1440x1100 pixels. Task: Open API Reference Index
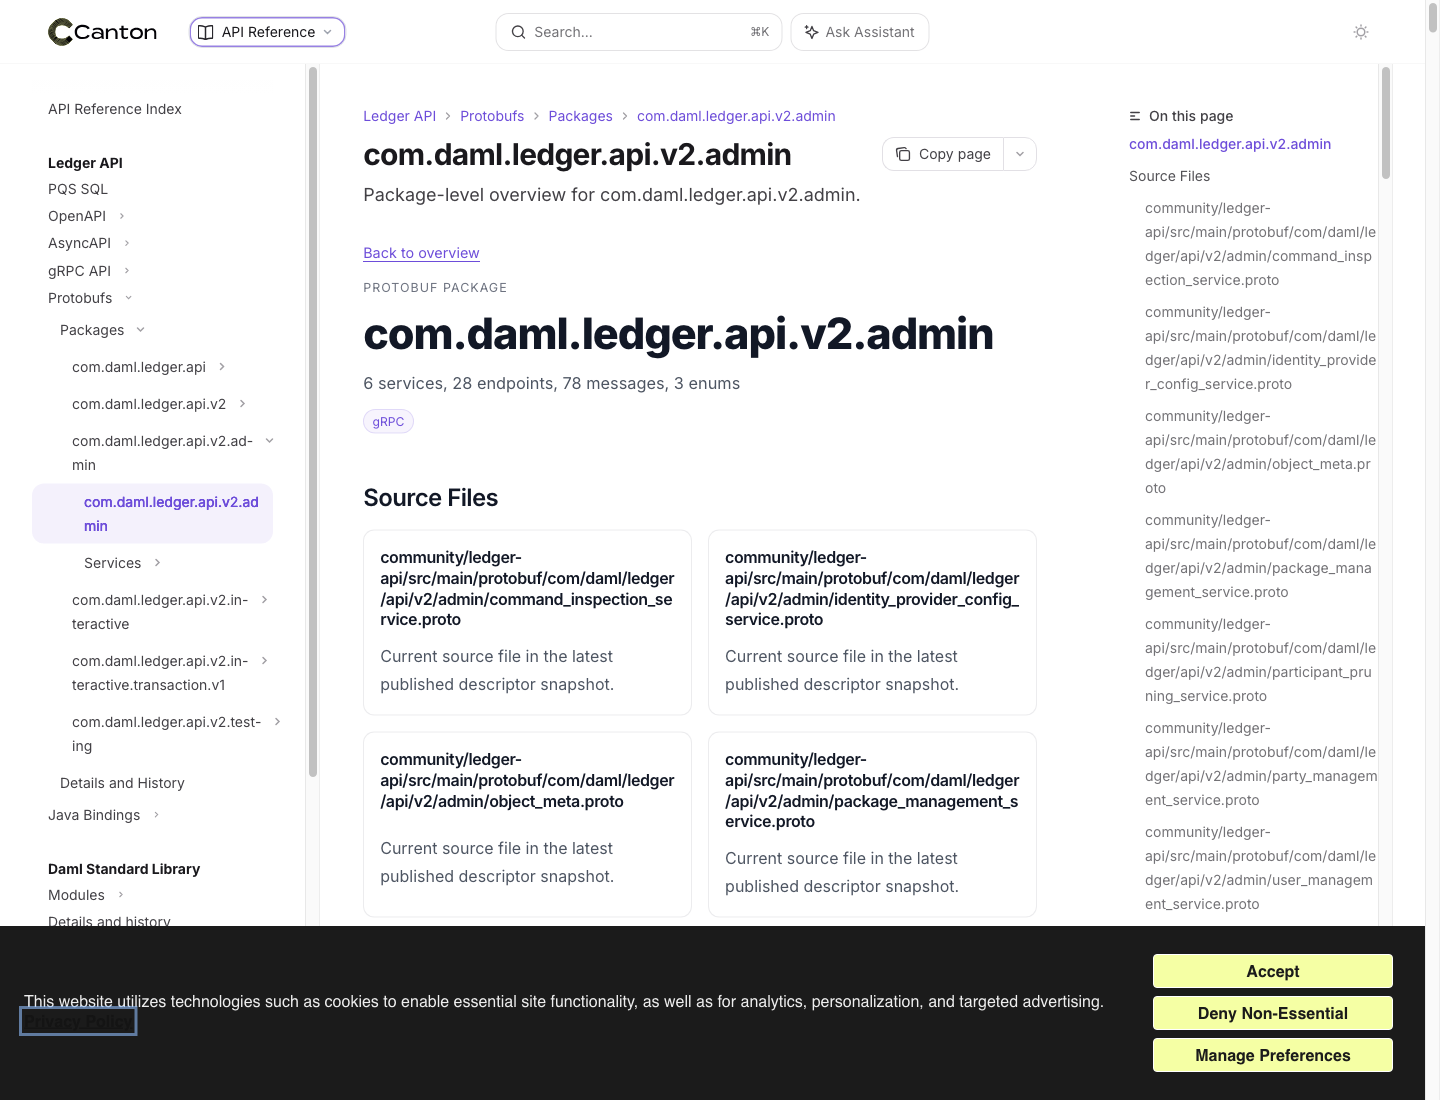click(x=115, y=109)
